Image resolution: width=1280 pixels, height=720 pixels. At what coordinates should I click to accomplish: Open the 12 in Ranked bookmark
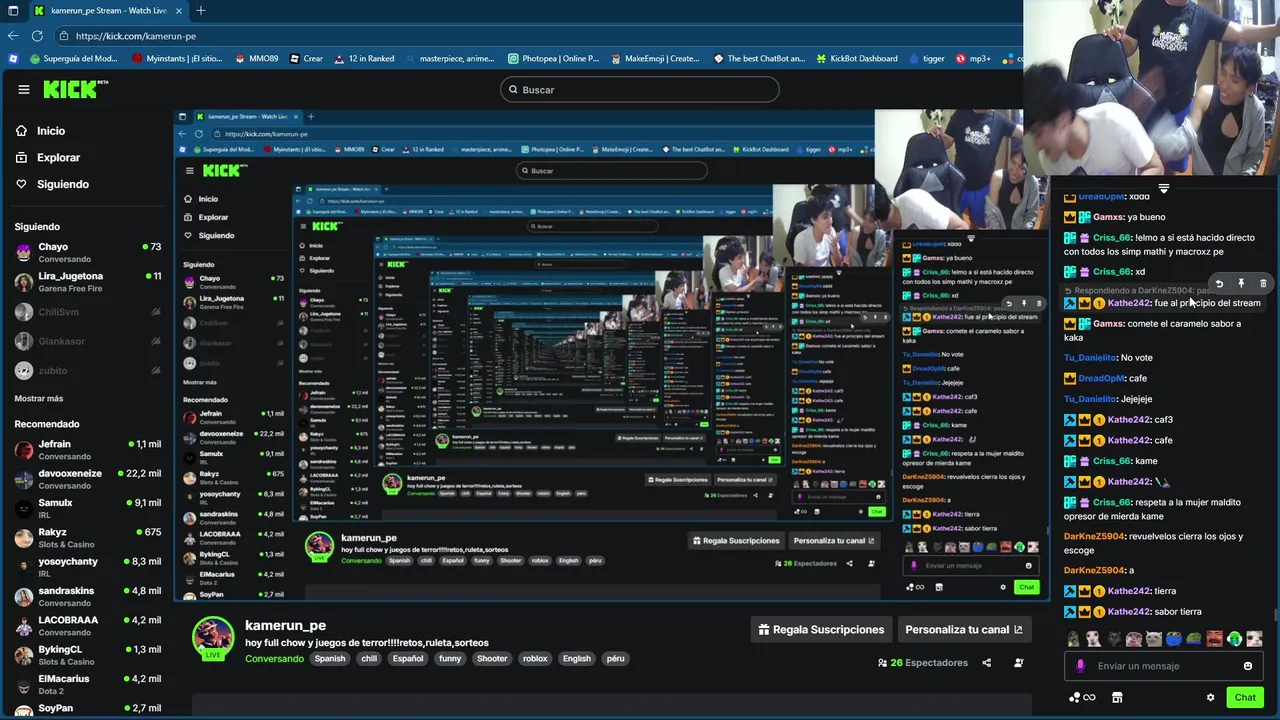pos(364,59)
